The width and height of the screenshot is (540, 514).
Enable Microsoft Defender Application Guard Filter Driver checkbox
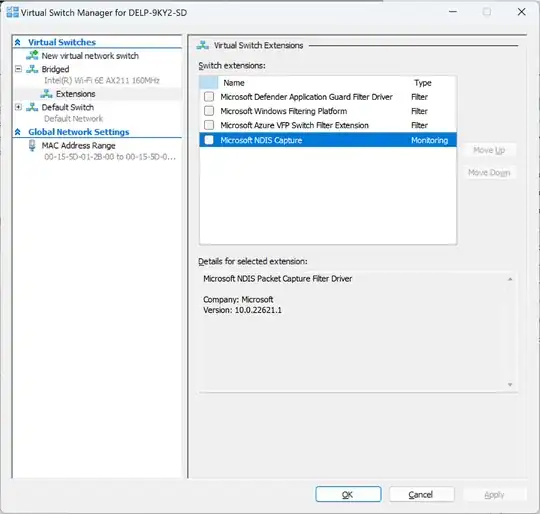(209, 97)
